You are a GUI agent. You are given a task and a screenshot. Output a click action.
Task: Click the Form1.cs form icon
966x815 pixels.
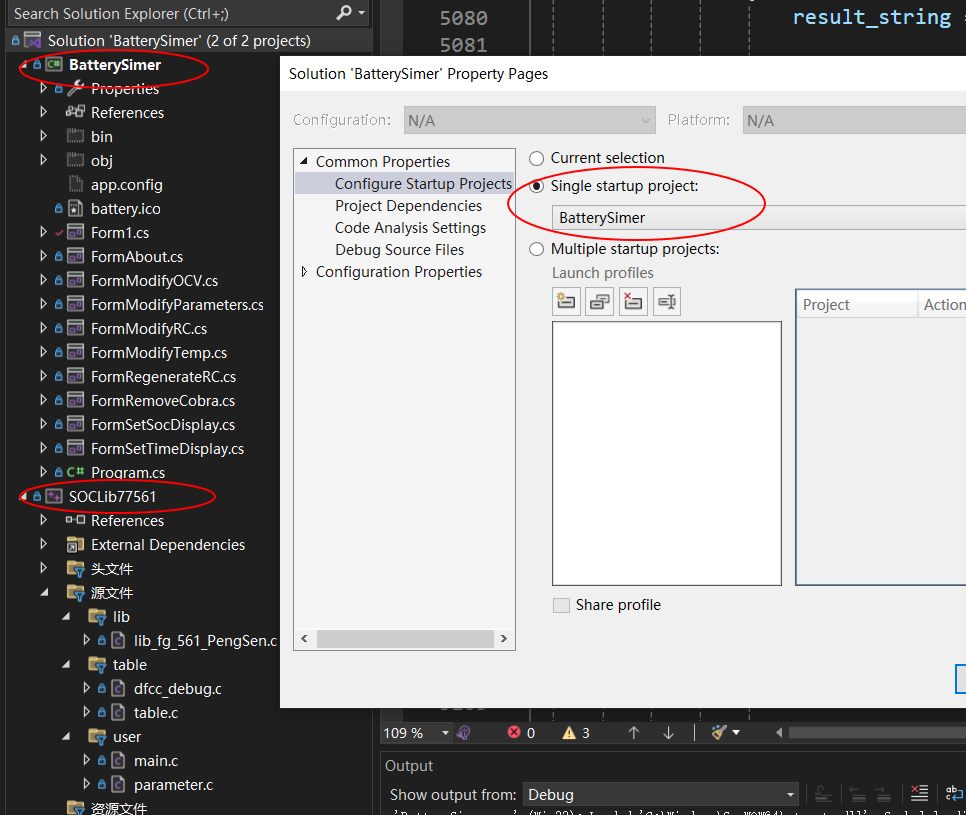coord(75,232)
